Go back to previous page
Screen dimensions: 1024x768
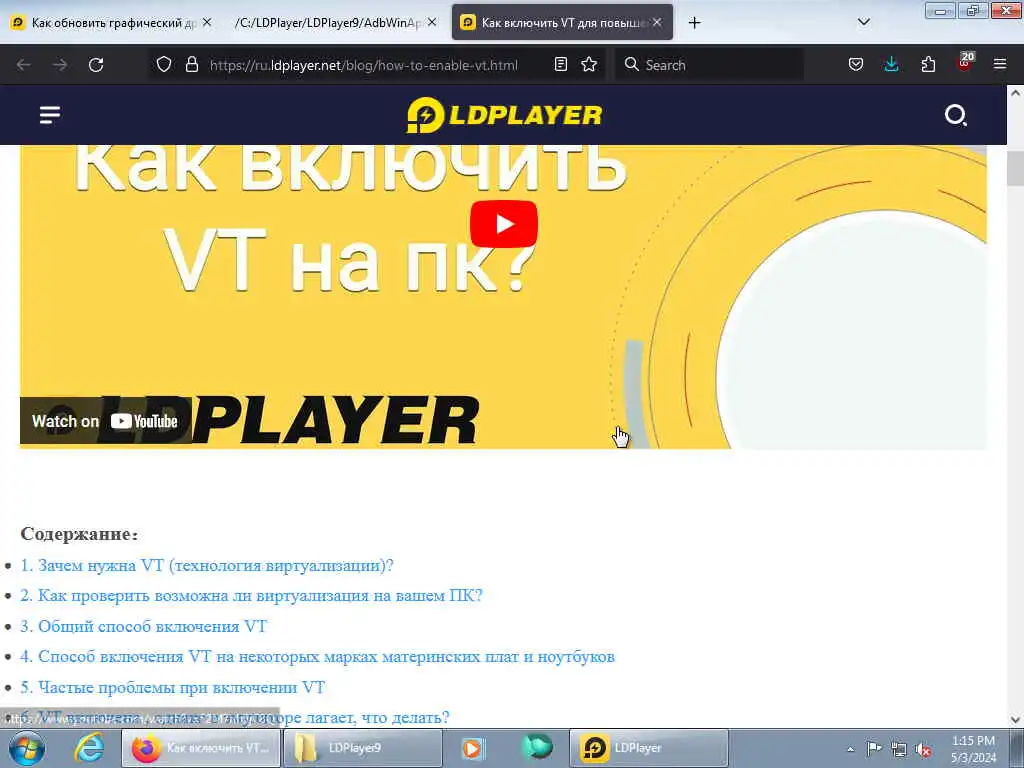tap(24, 65)
